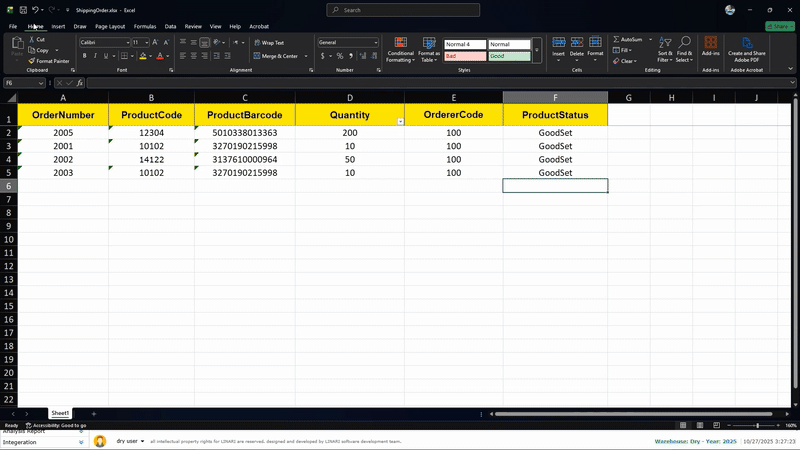The width and height of the screenshot is (800, 450).
Task: Toggle Bold formatting
Action: tap(85, 56)
